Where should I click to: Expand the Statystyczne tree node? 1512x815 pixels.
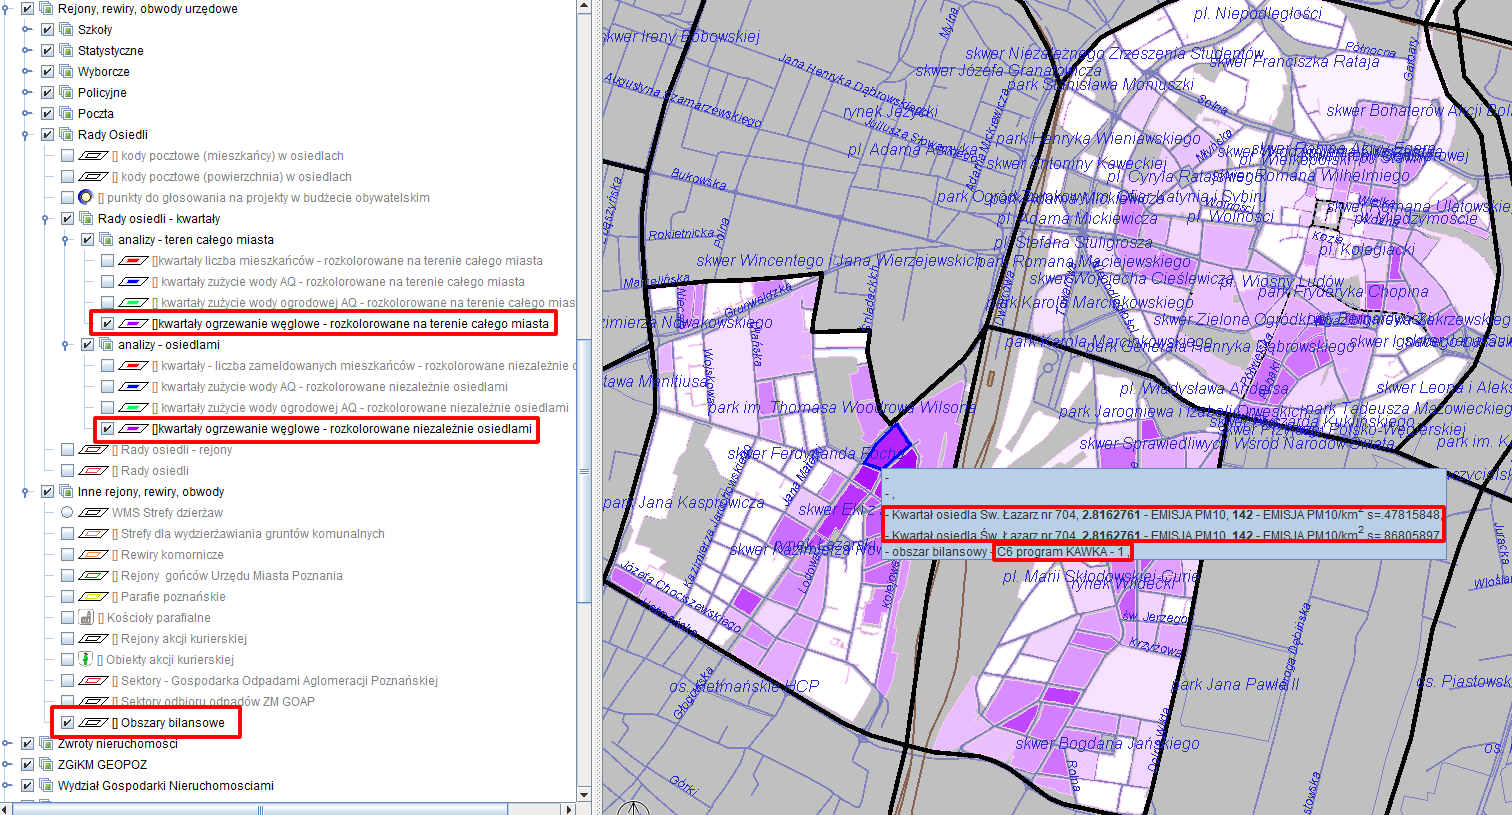(27, 51)
